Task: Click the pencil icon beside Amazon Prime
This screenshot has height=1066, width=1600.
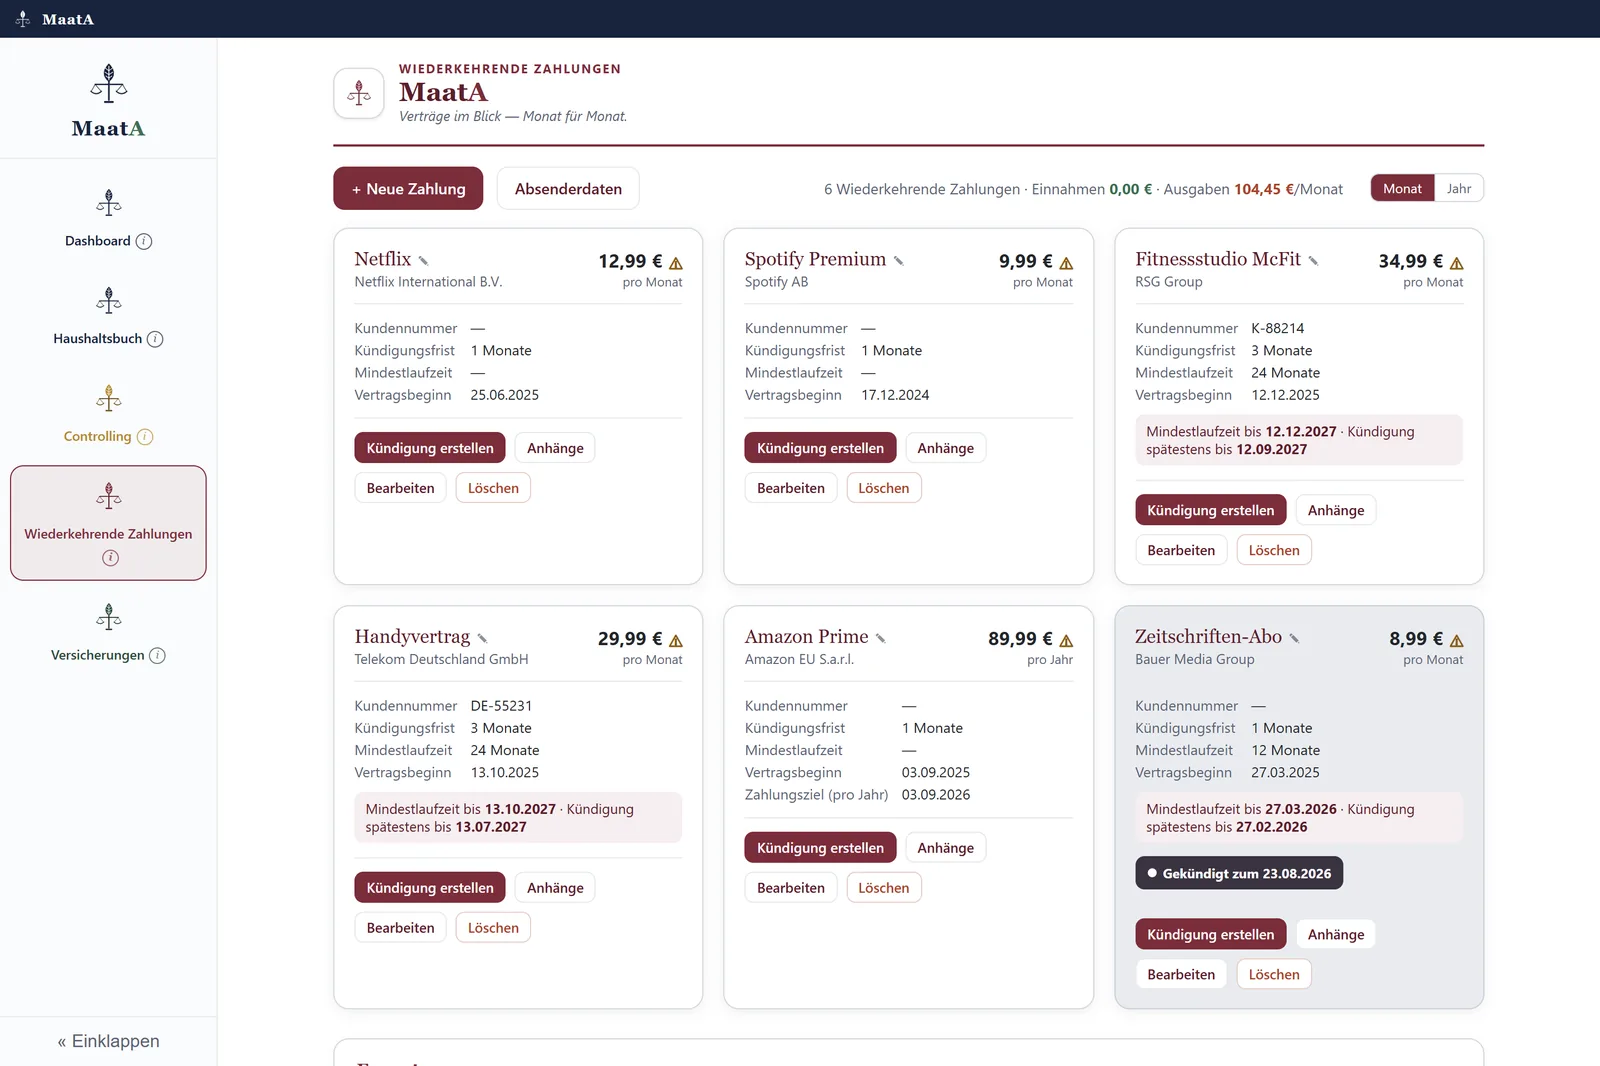Action: pyautogui.click(x=881, y=638)
